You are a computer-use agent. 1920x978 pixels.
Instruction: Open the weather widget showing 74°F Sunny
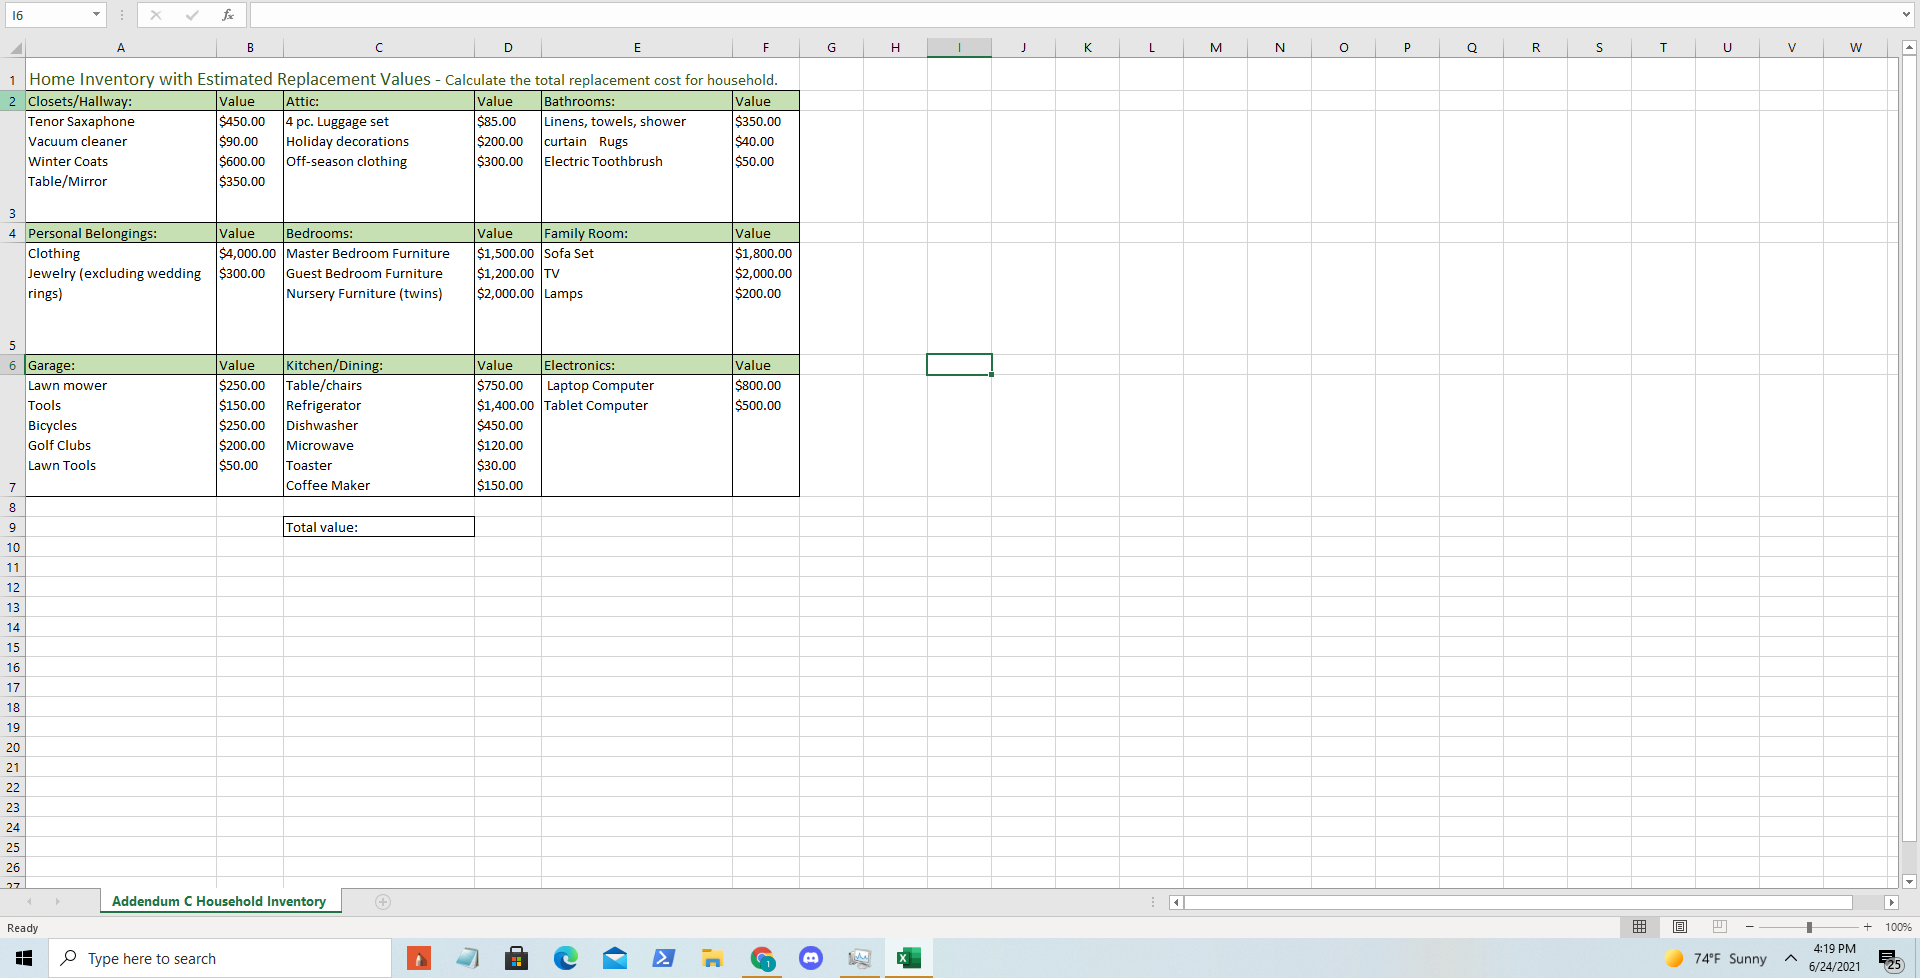(1717, 958)
